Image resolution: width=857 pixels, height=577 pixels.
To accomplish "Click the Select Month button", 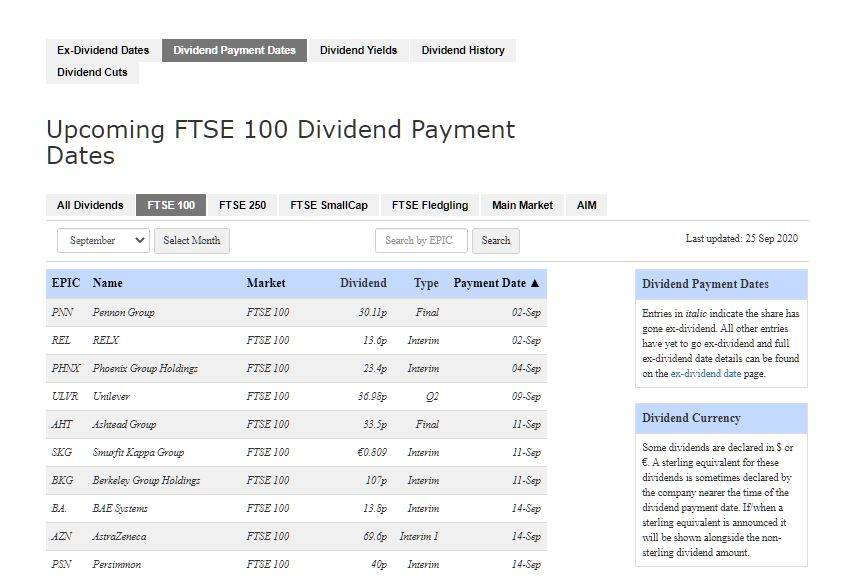I will click(x=192, y=240).
